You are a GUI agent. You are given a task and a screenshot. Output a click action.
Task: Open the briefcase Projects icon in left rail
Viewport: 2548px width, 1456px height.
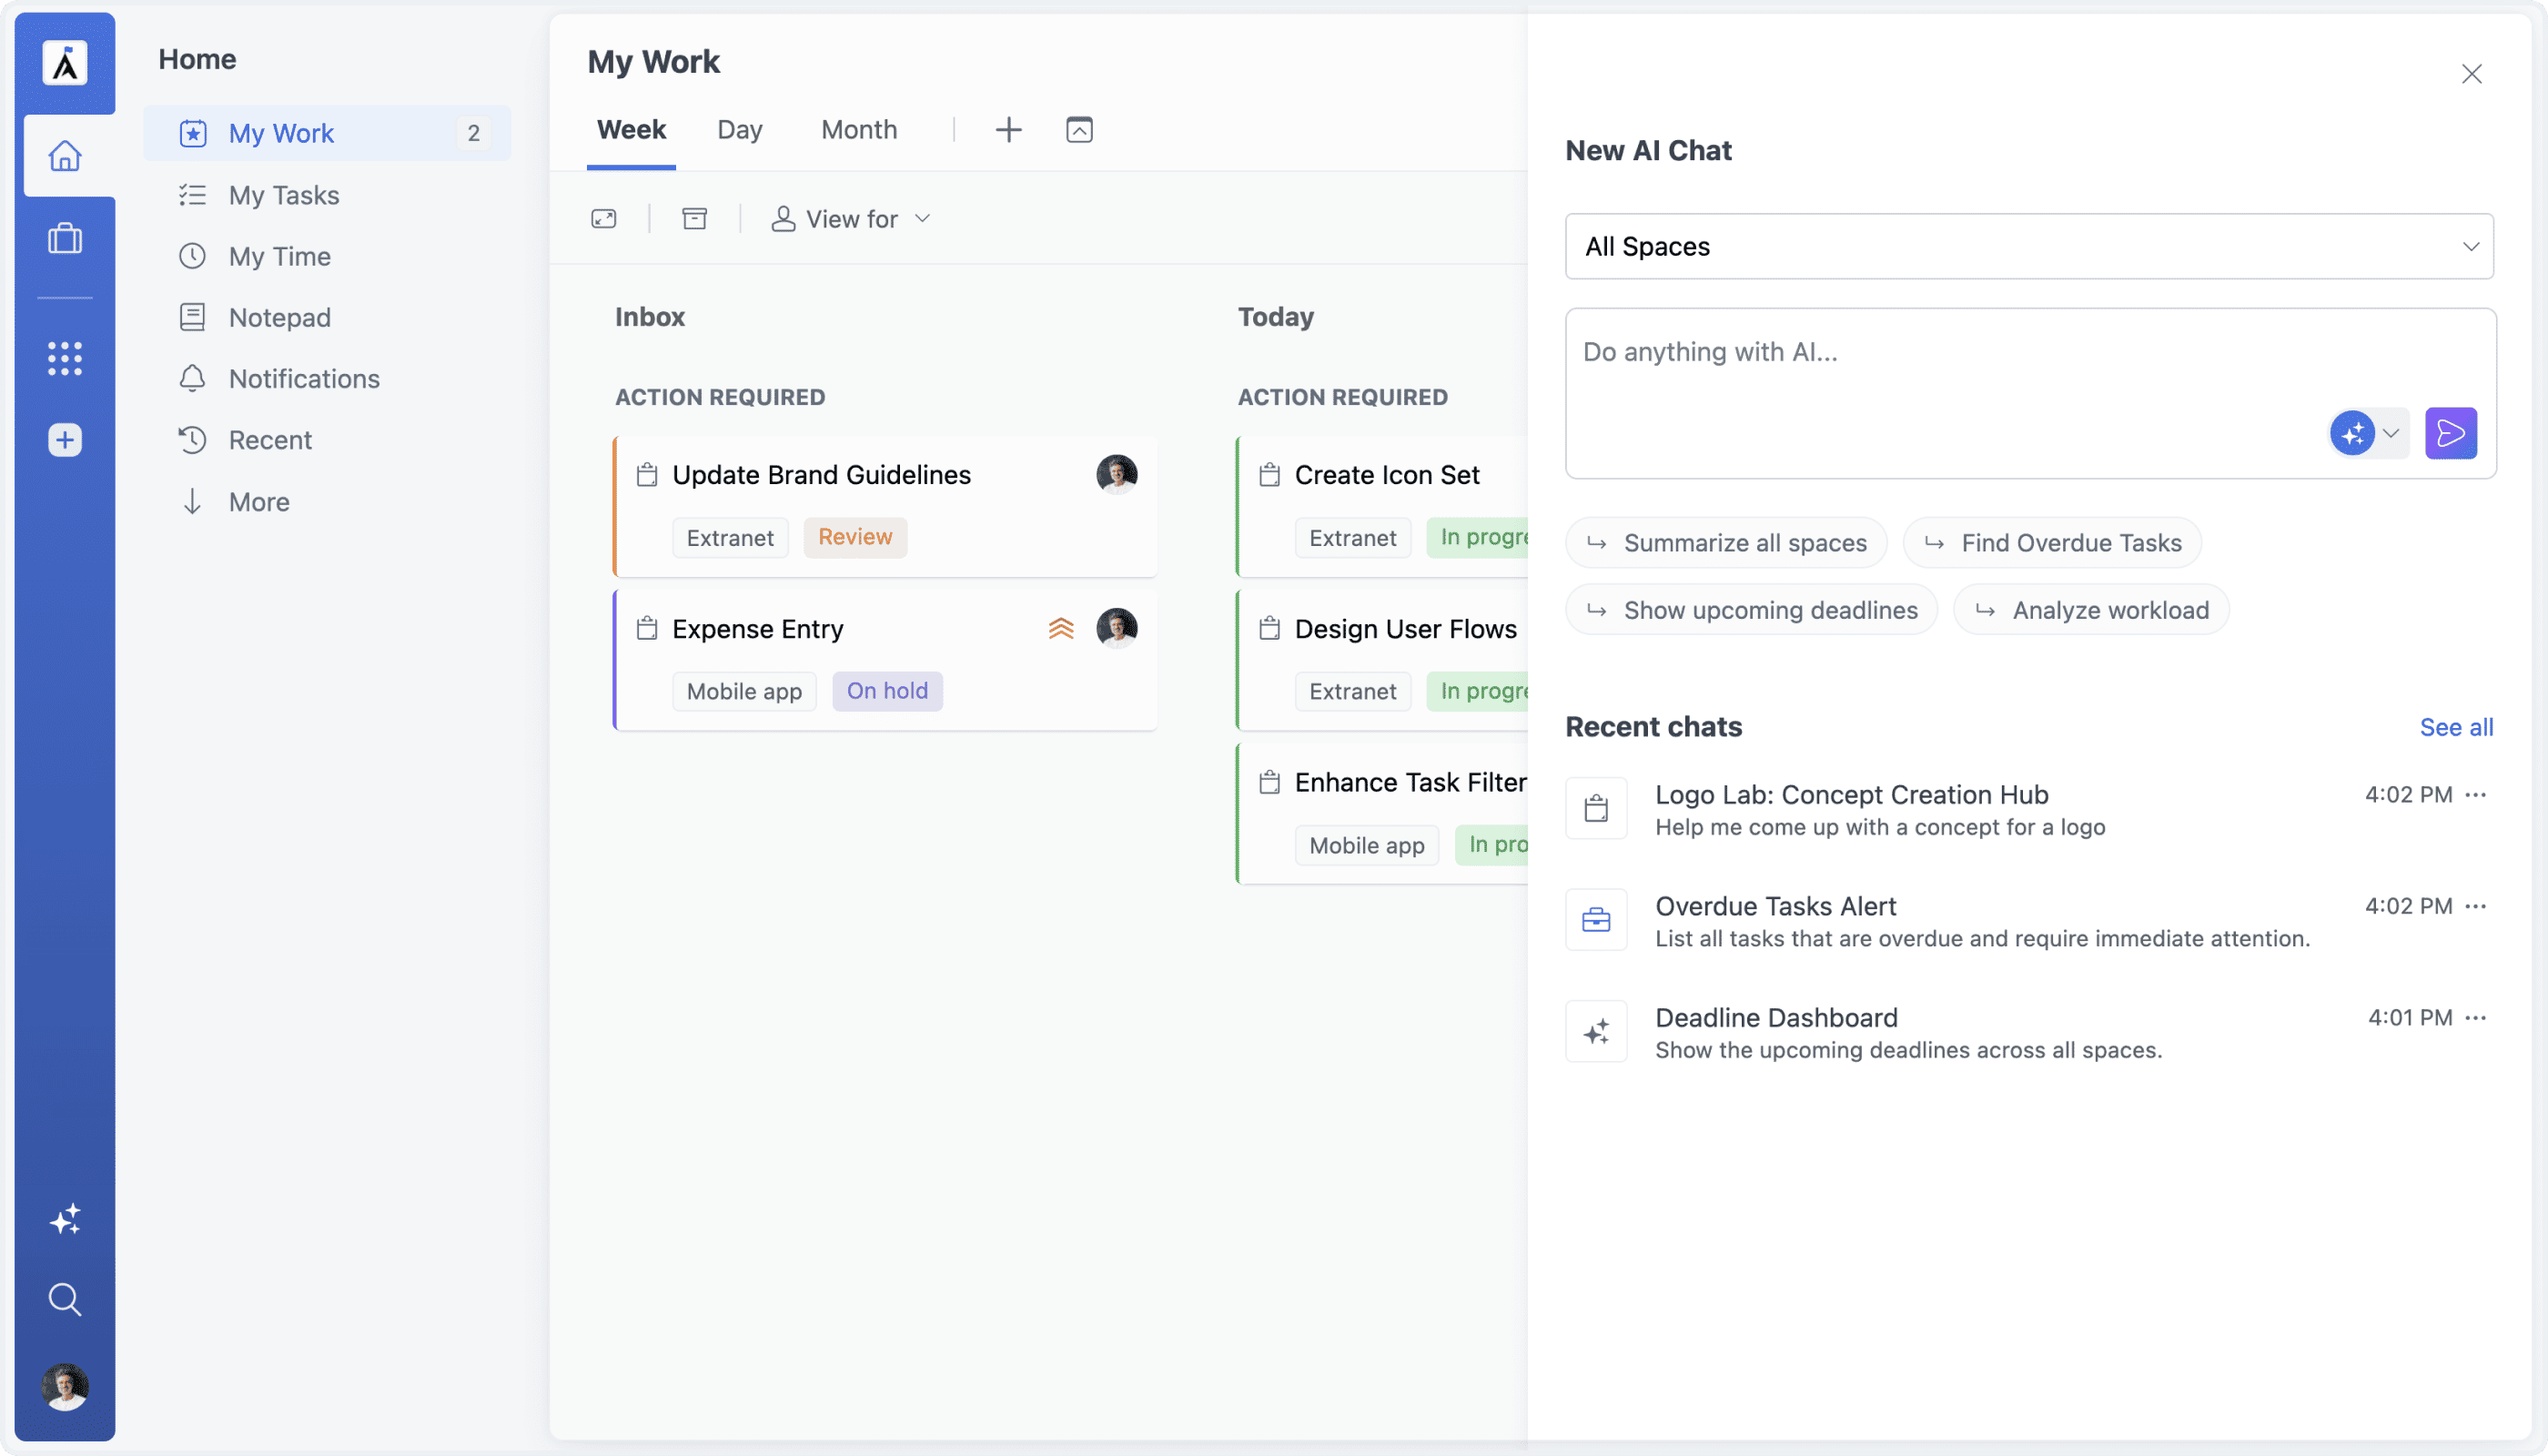tap(65, 238)
